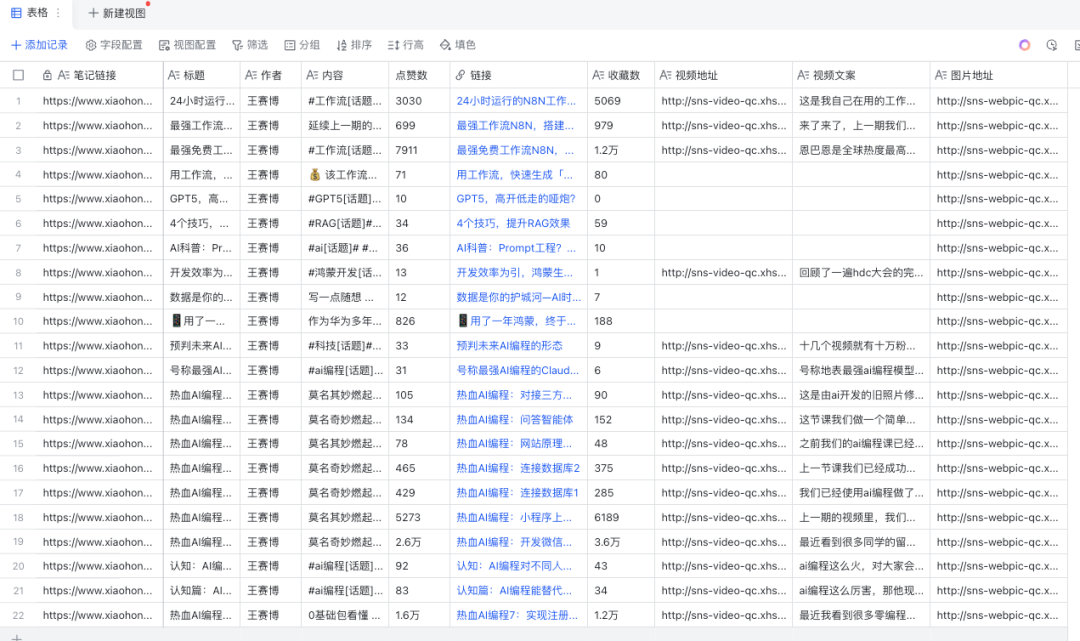Screen dimensions: 1080x641
Task: Open 字段配置 field settings
Action: tap(114, 45)
